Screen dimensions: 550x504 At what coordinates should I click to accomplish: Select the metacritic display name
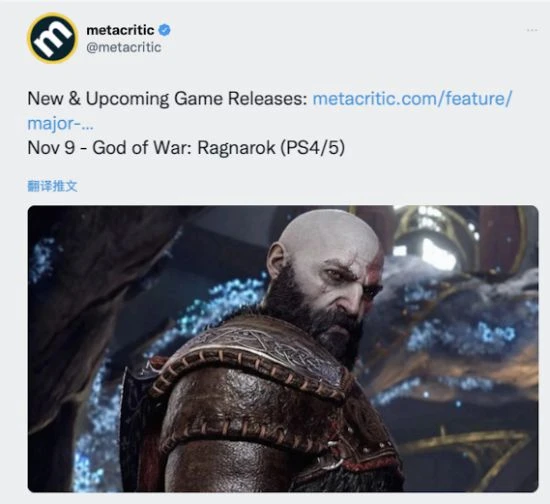tap(120, 30)
